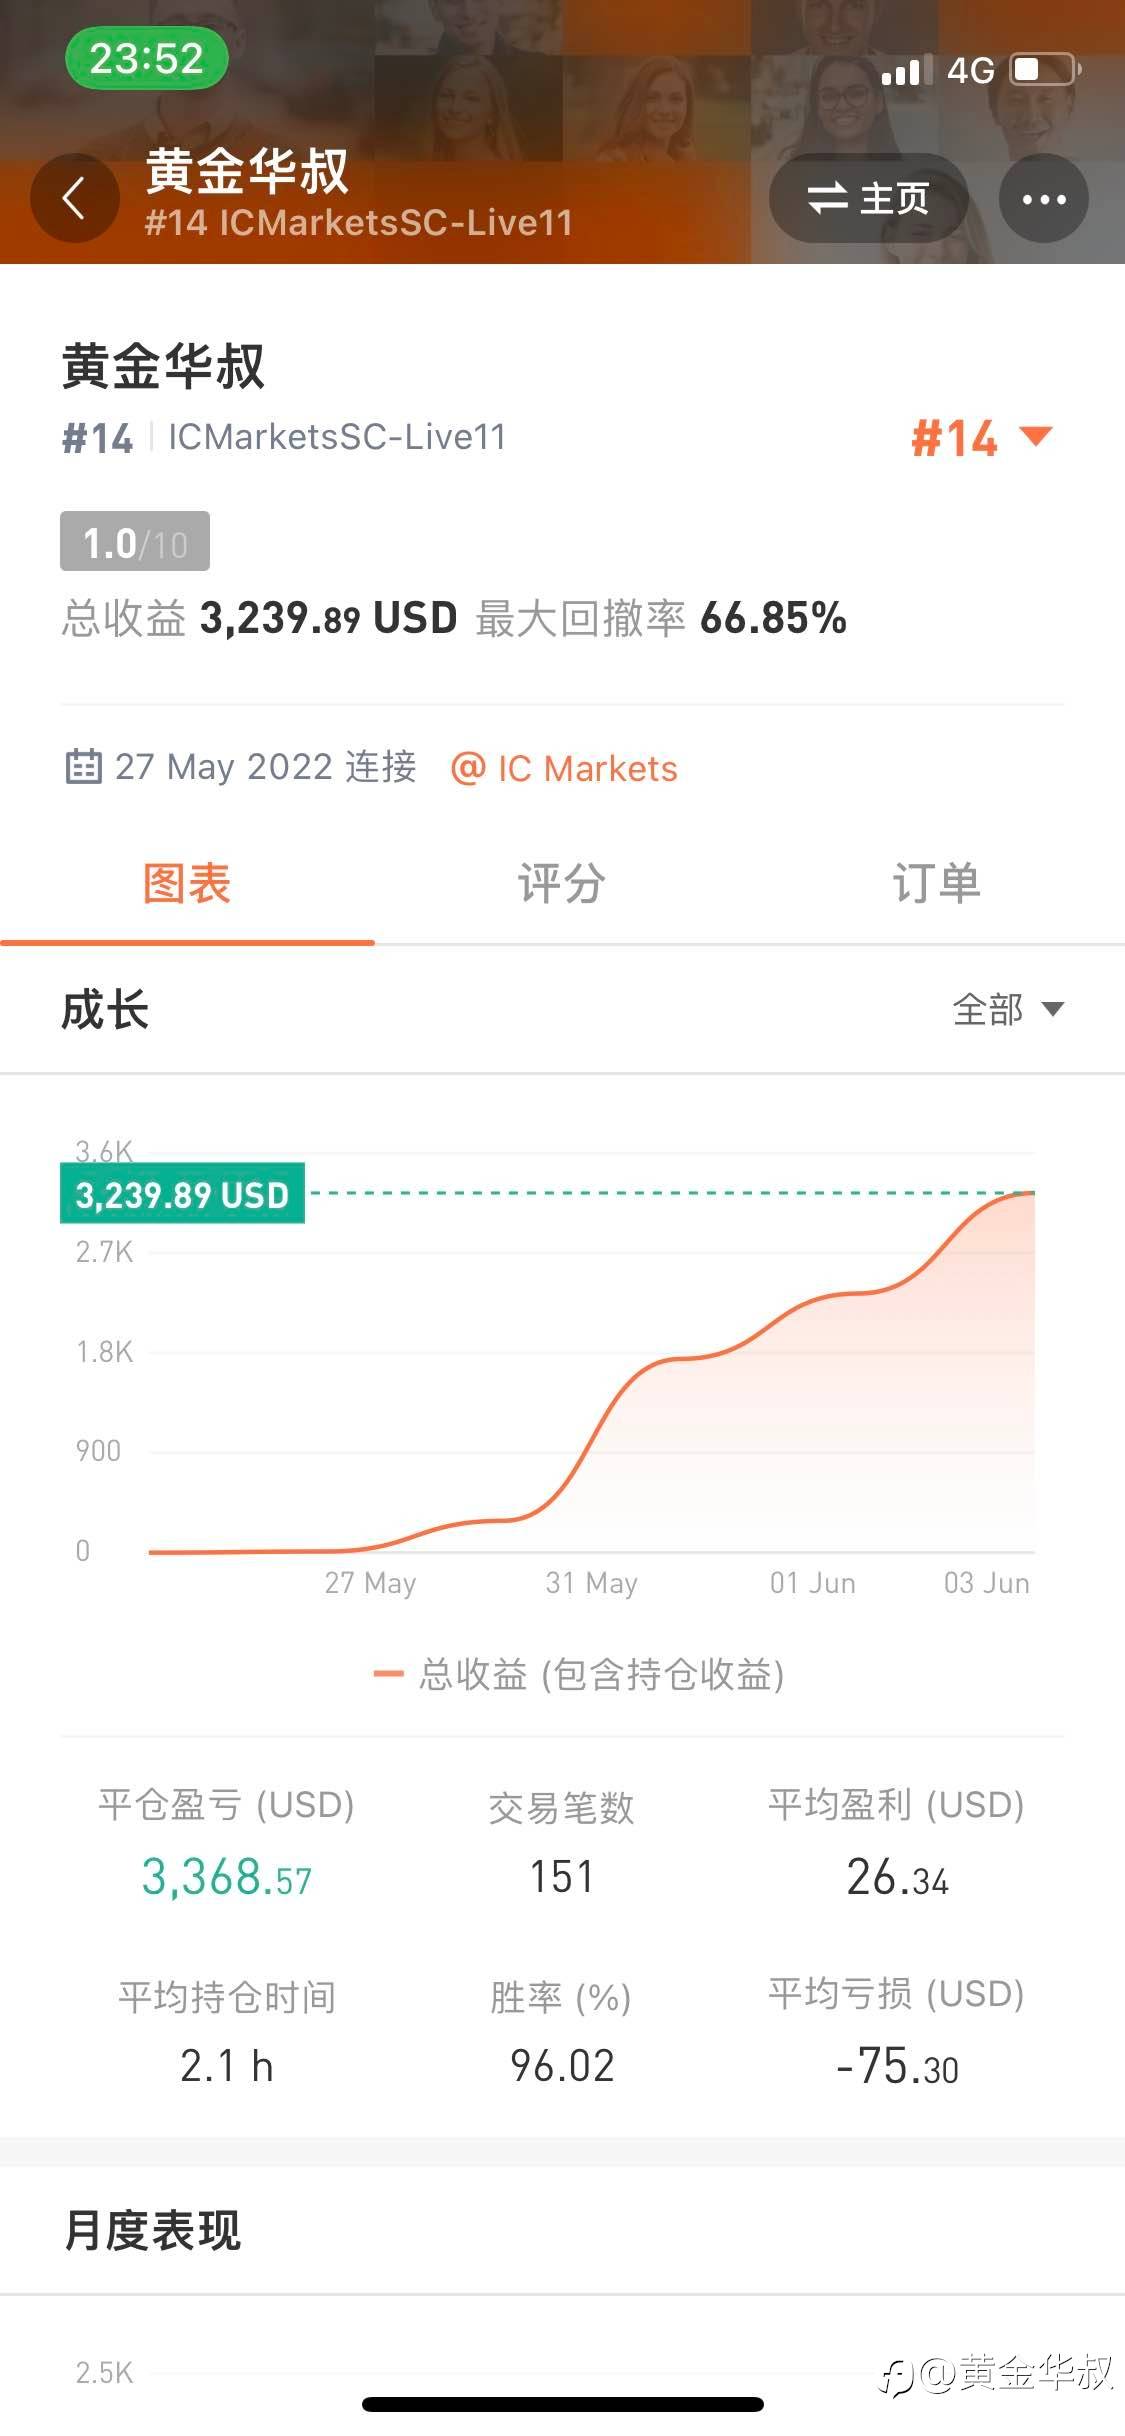Tap the calendar icon beside 27 May 2022

(x=83, y=767)
